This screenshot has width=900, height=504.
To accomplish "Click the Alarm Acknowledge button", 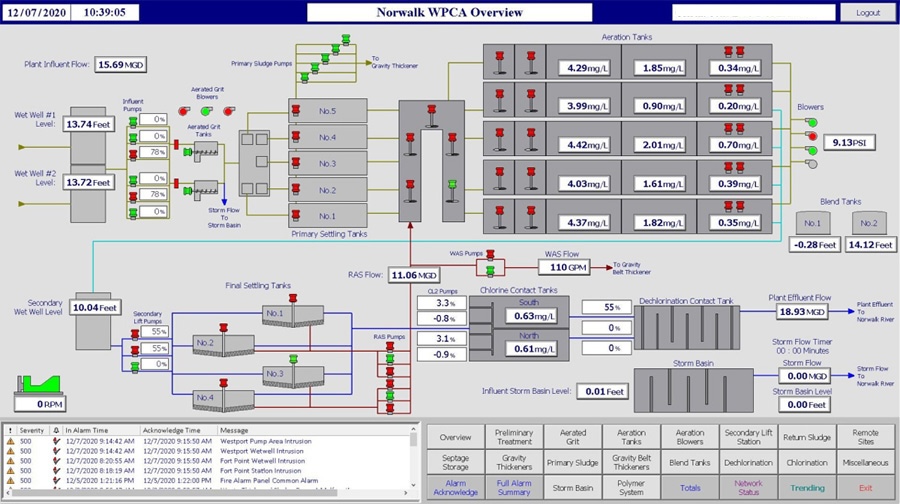I will (x=455, y=488).
